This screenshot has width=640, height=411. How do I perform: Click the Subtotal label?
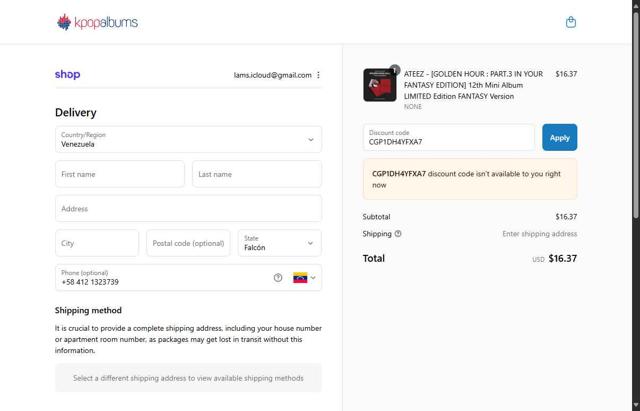(376, 217)
